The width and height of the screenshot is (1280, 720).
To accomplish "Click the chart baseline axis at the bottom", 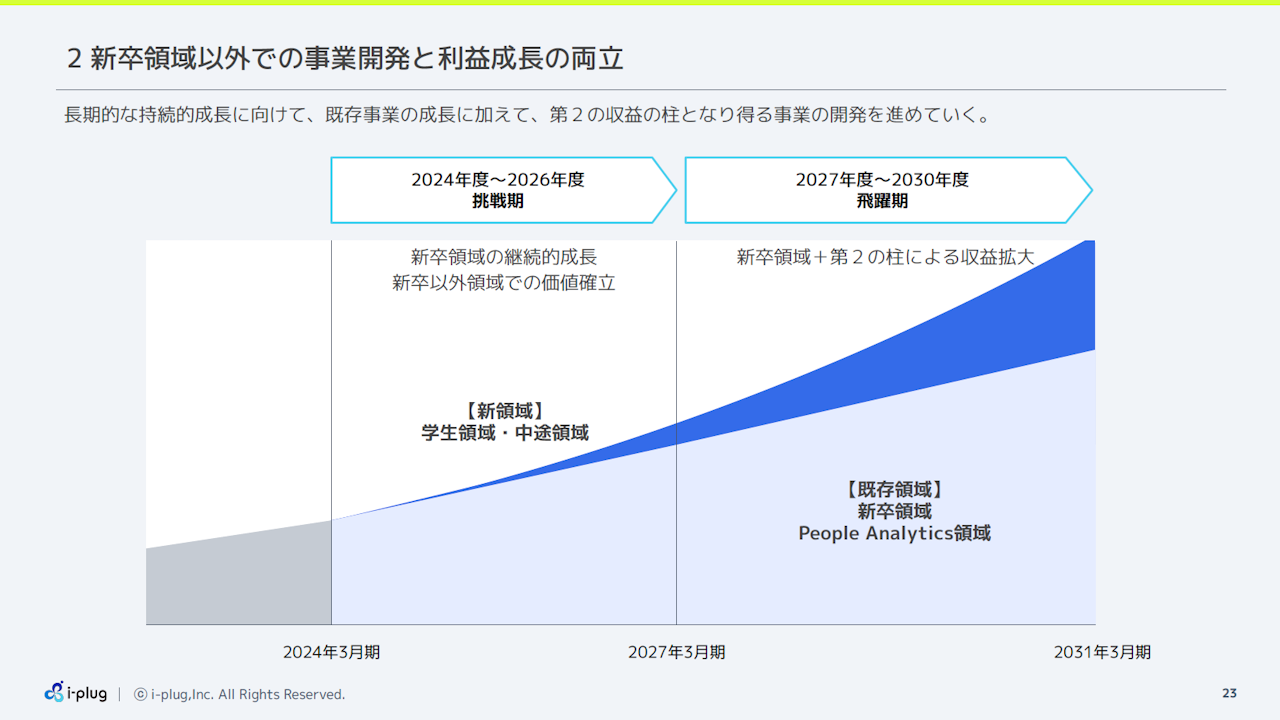I will tap(620, 624).
